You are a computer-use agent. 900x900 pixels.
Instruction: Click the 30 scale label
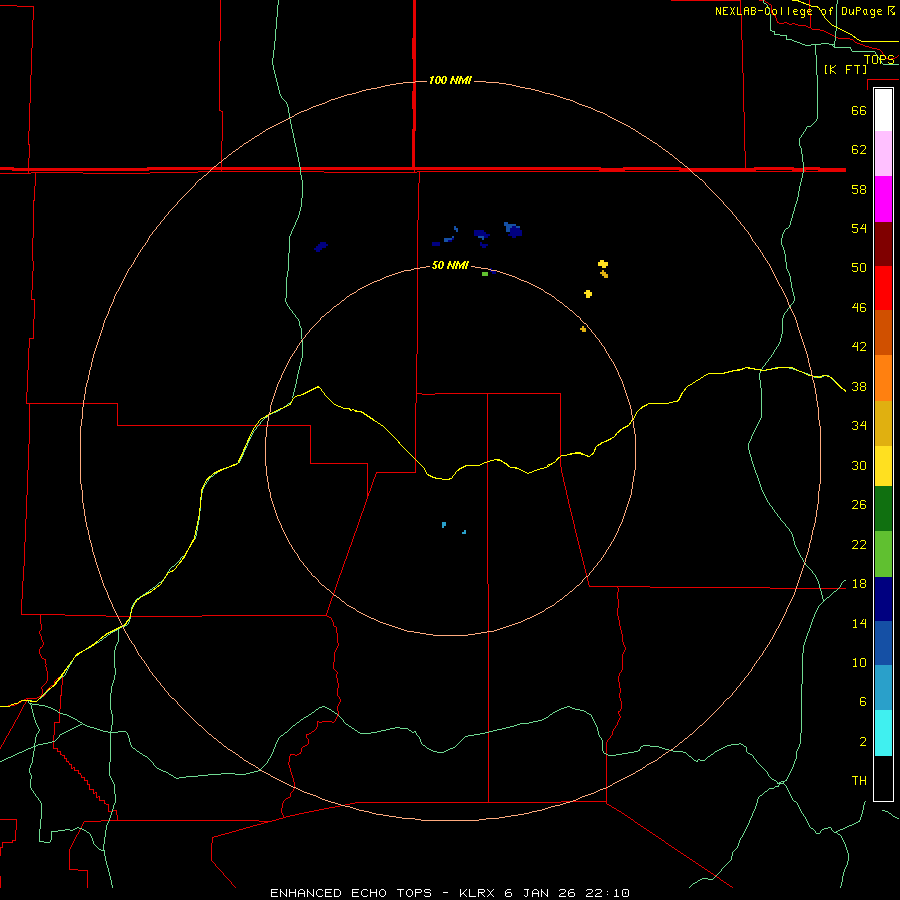pyautogui.click(x=859, y=465)
